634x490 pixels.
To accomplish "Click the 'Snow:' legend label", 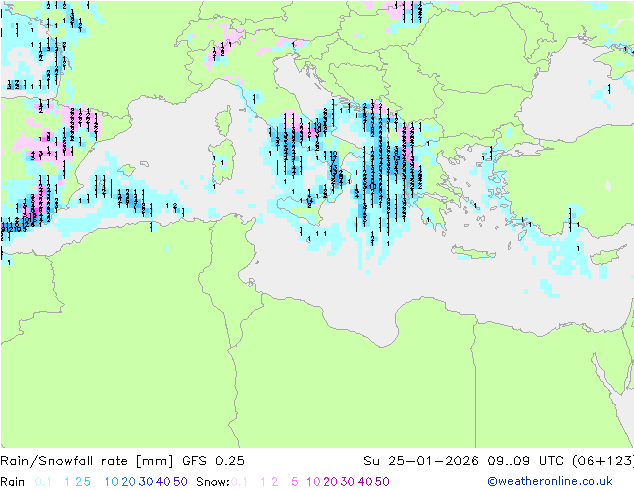I will (x=213, y=482).
